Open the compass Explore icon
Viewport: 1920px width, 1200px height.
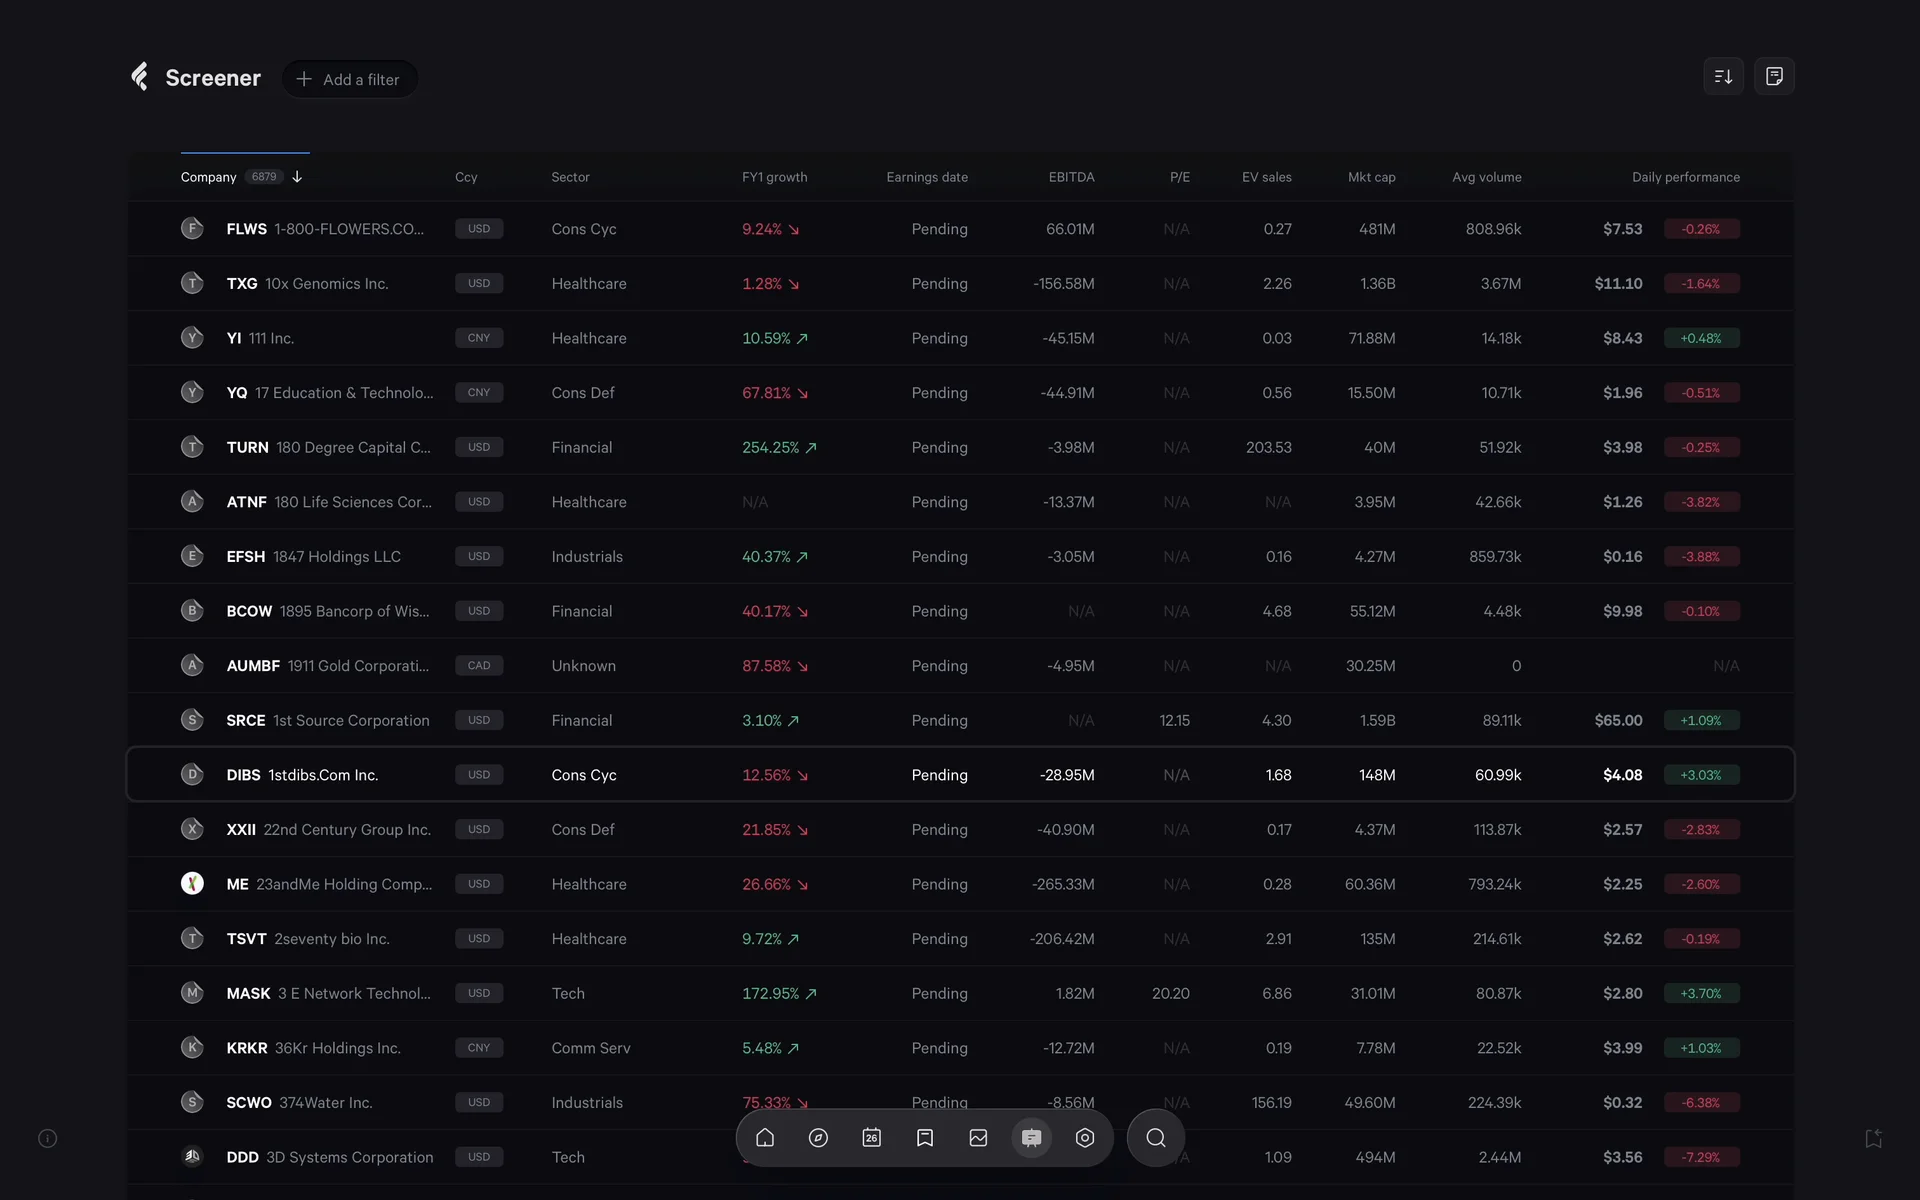[x=818, y=1138]
